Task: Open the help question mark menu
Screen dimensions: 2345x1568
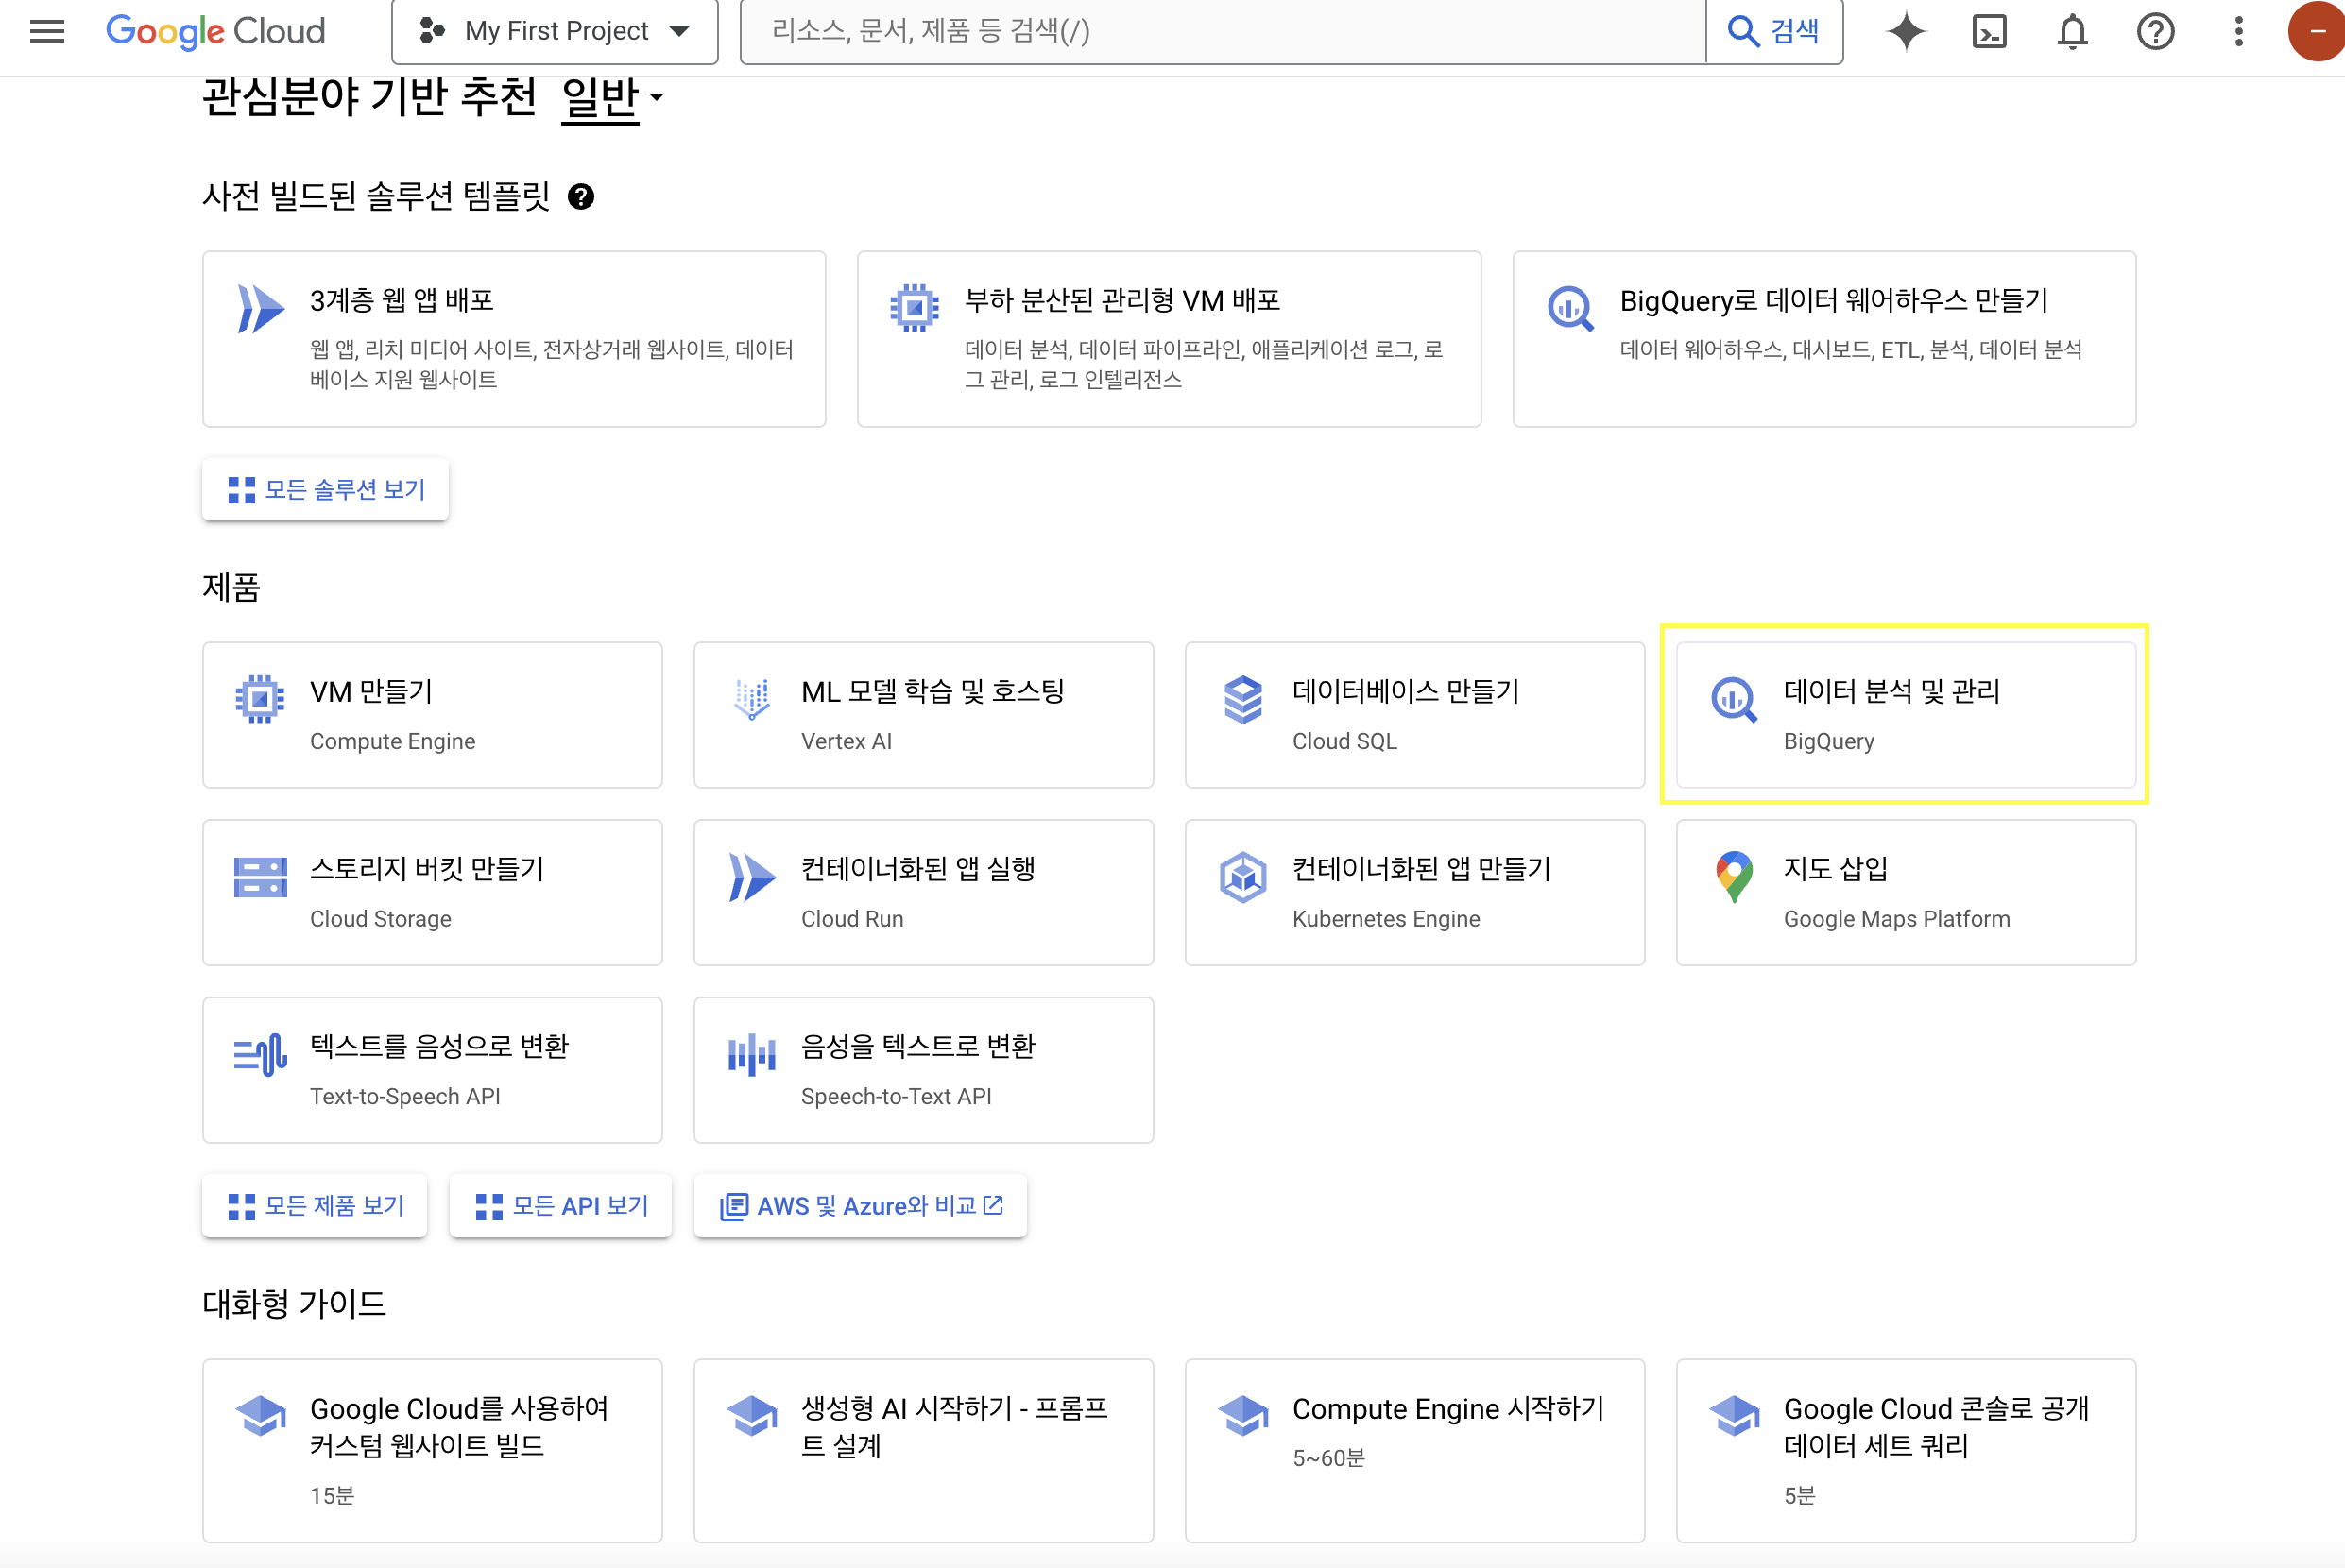Action: pos(2155,31)
